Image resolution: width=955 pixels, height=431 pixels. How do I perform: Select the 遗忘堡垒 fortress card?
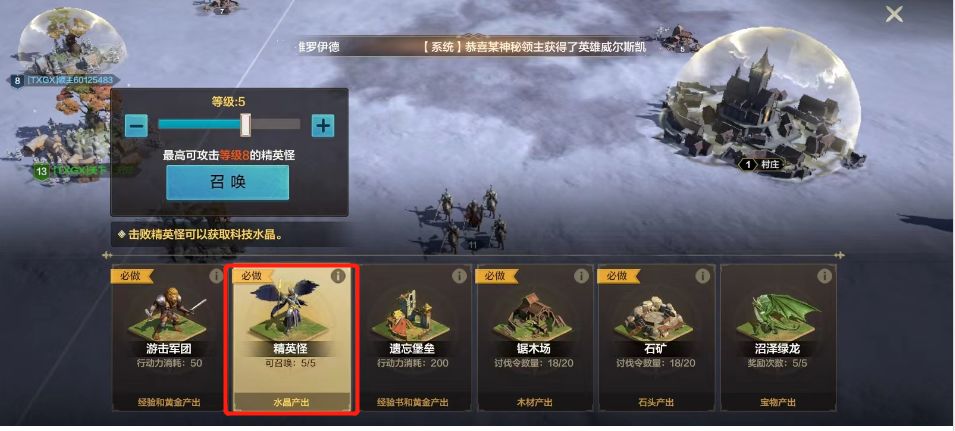pyautogui.click(x=411, y=338)
